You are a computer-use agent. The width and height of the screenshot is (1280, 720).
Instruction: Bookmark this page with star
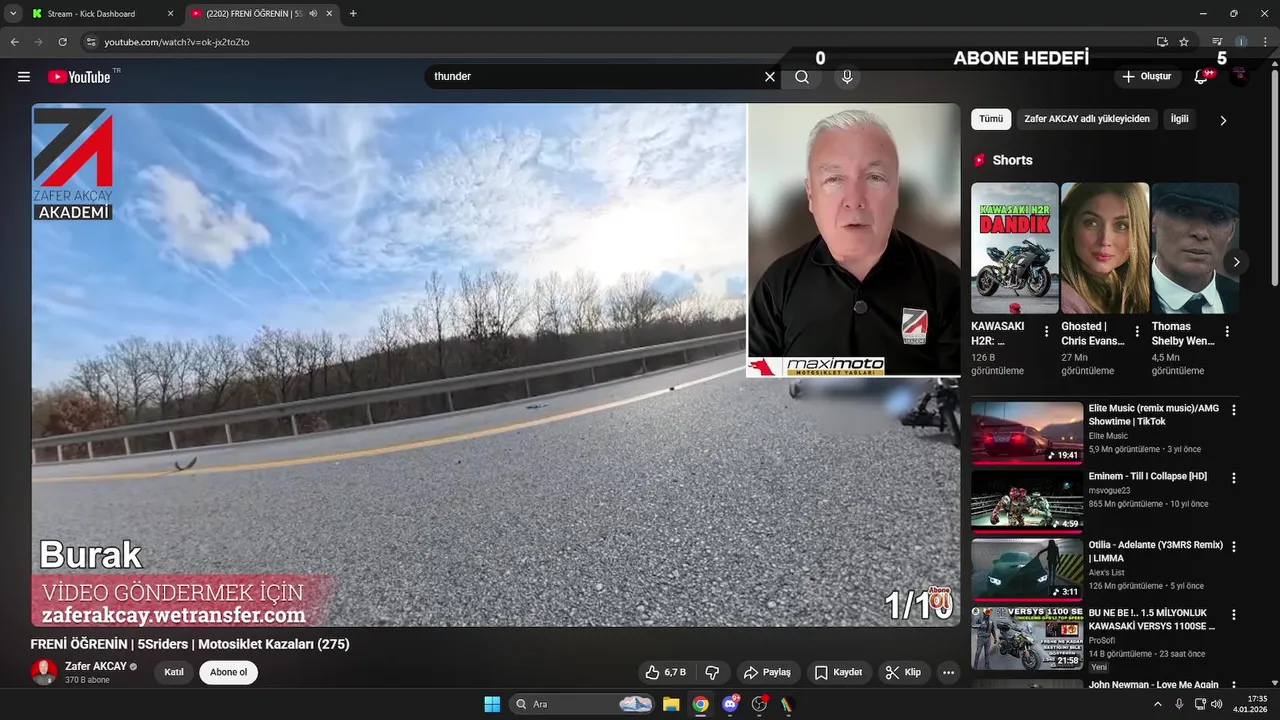(x=1184, y=42)
